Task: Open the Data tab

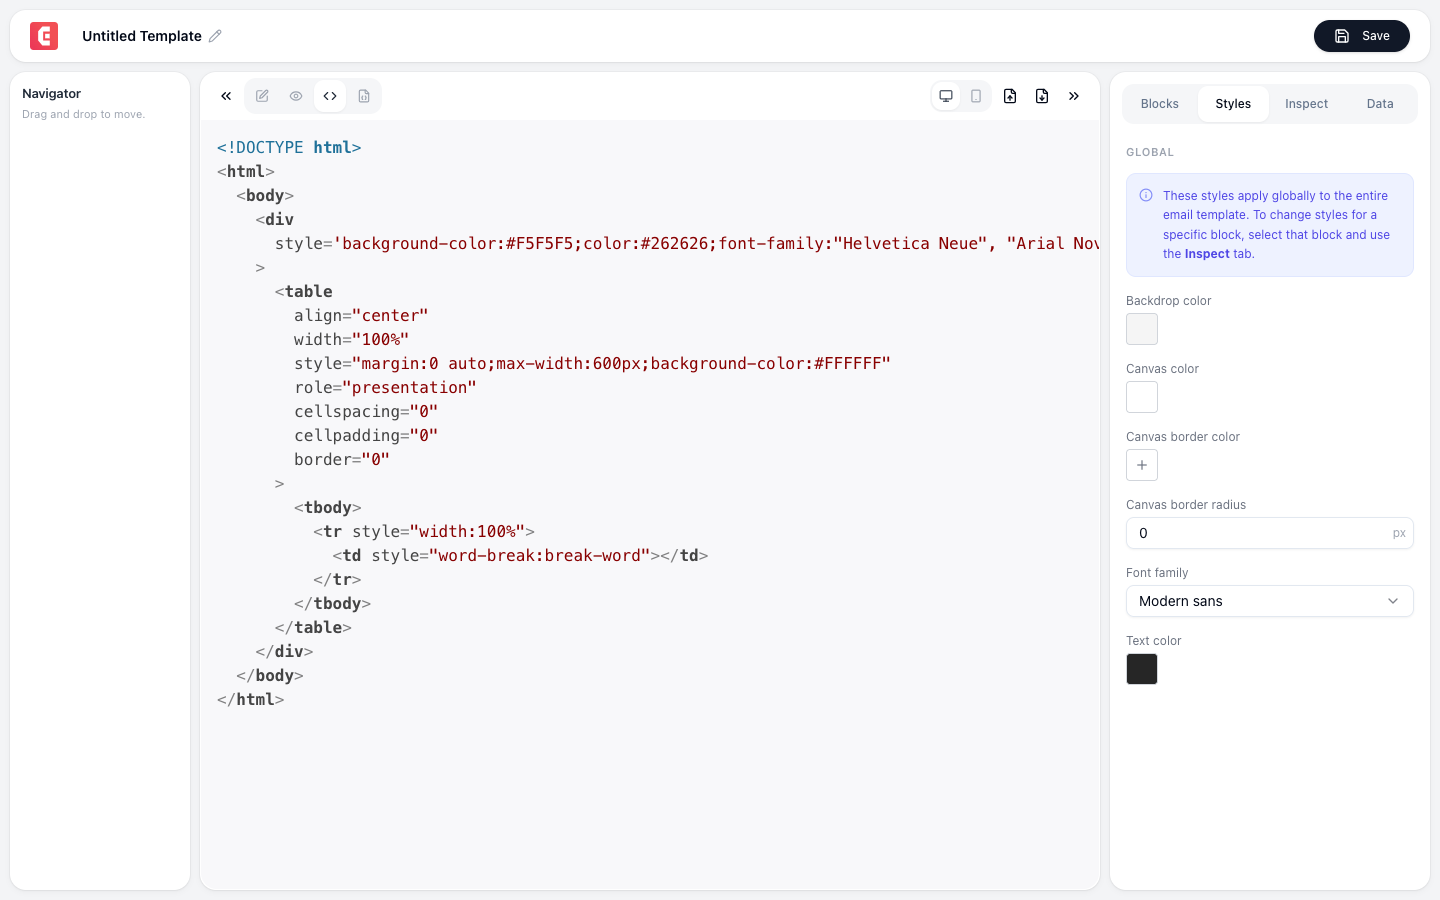Action: 1380,104
